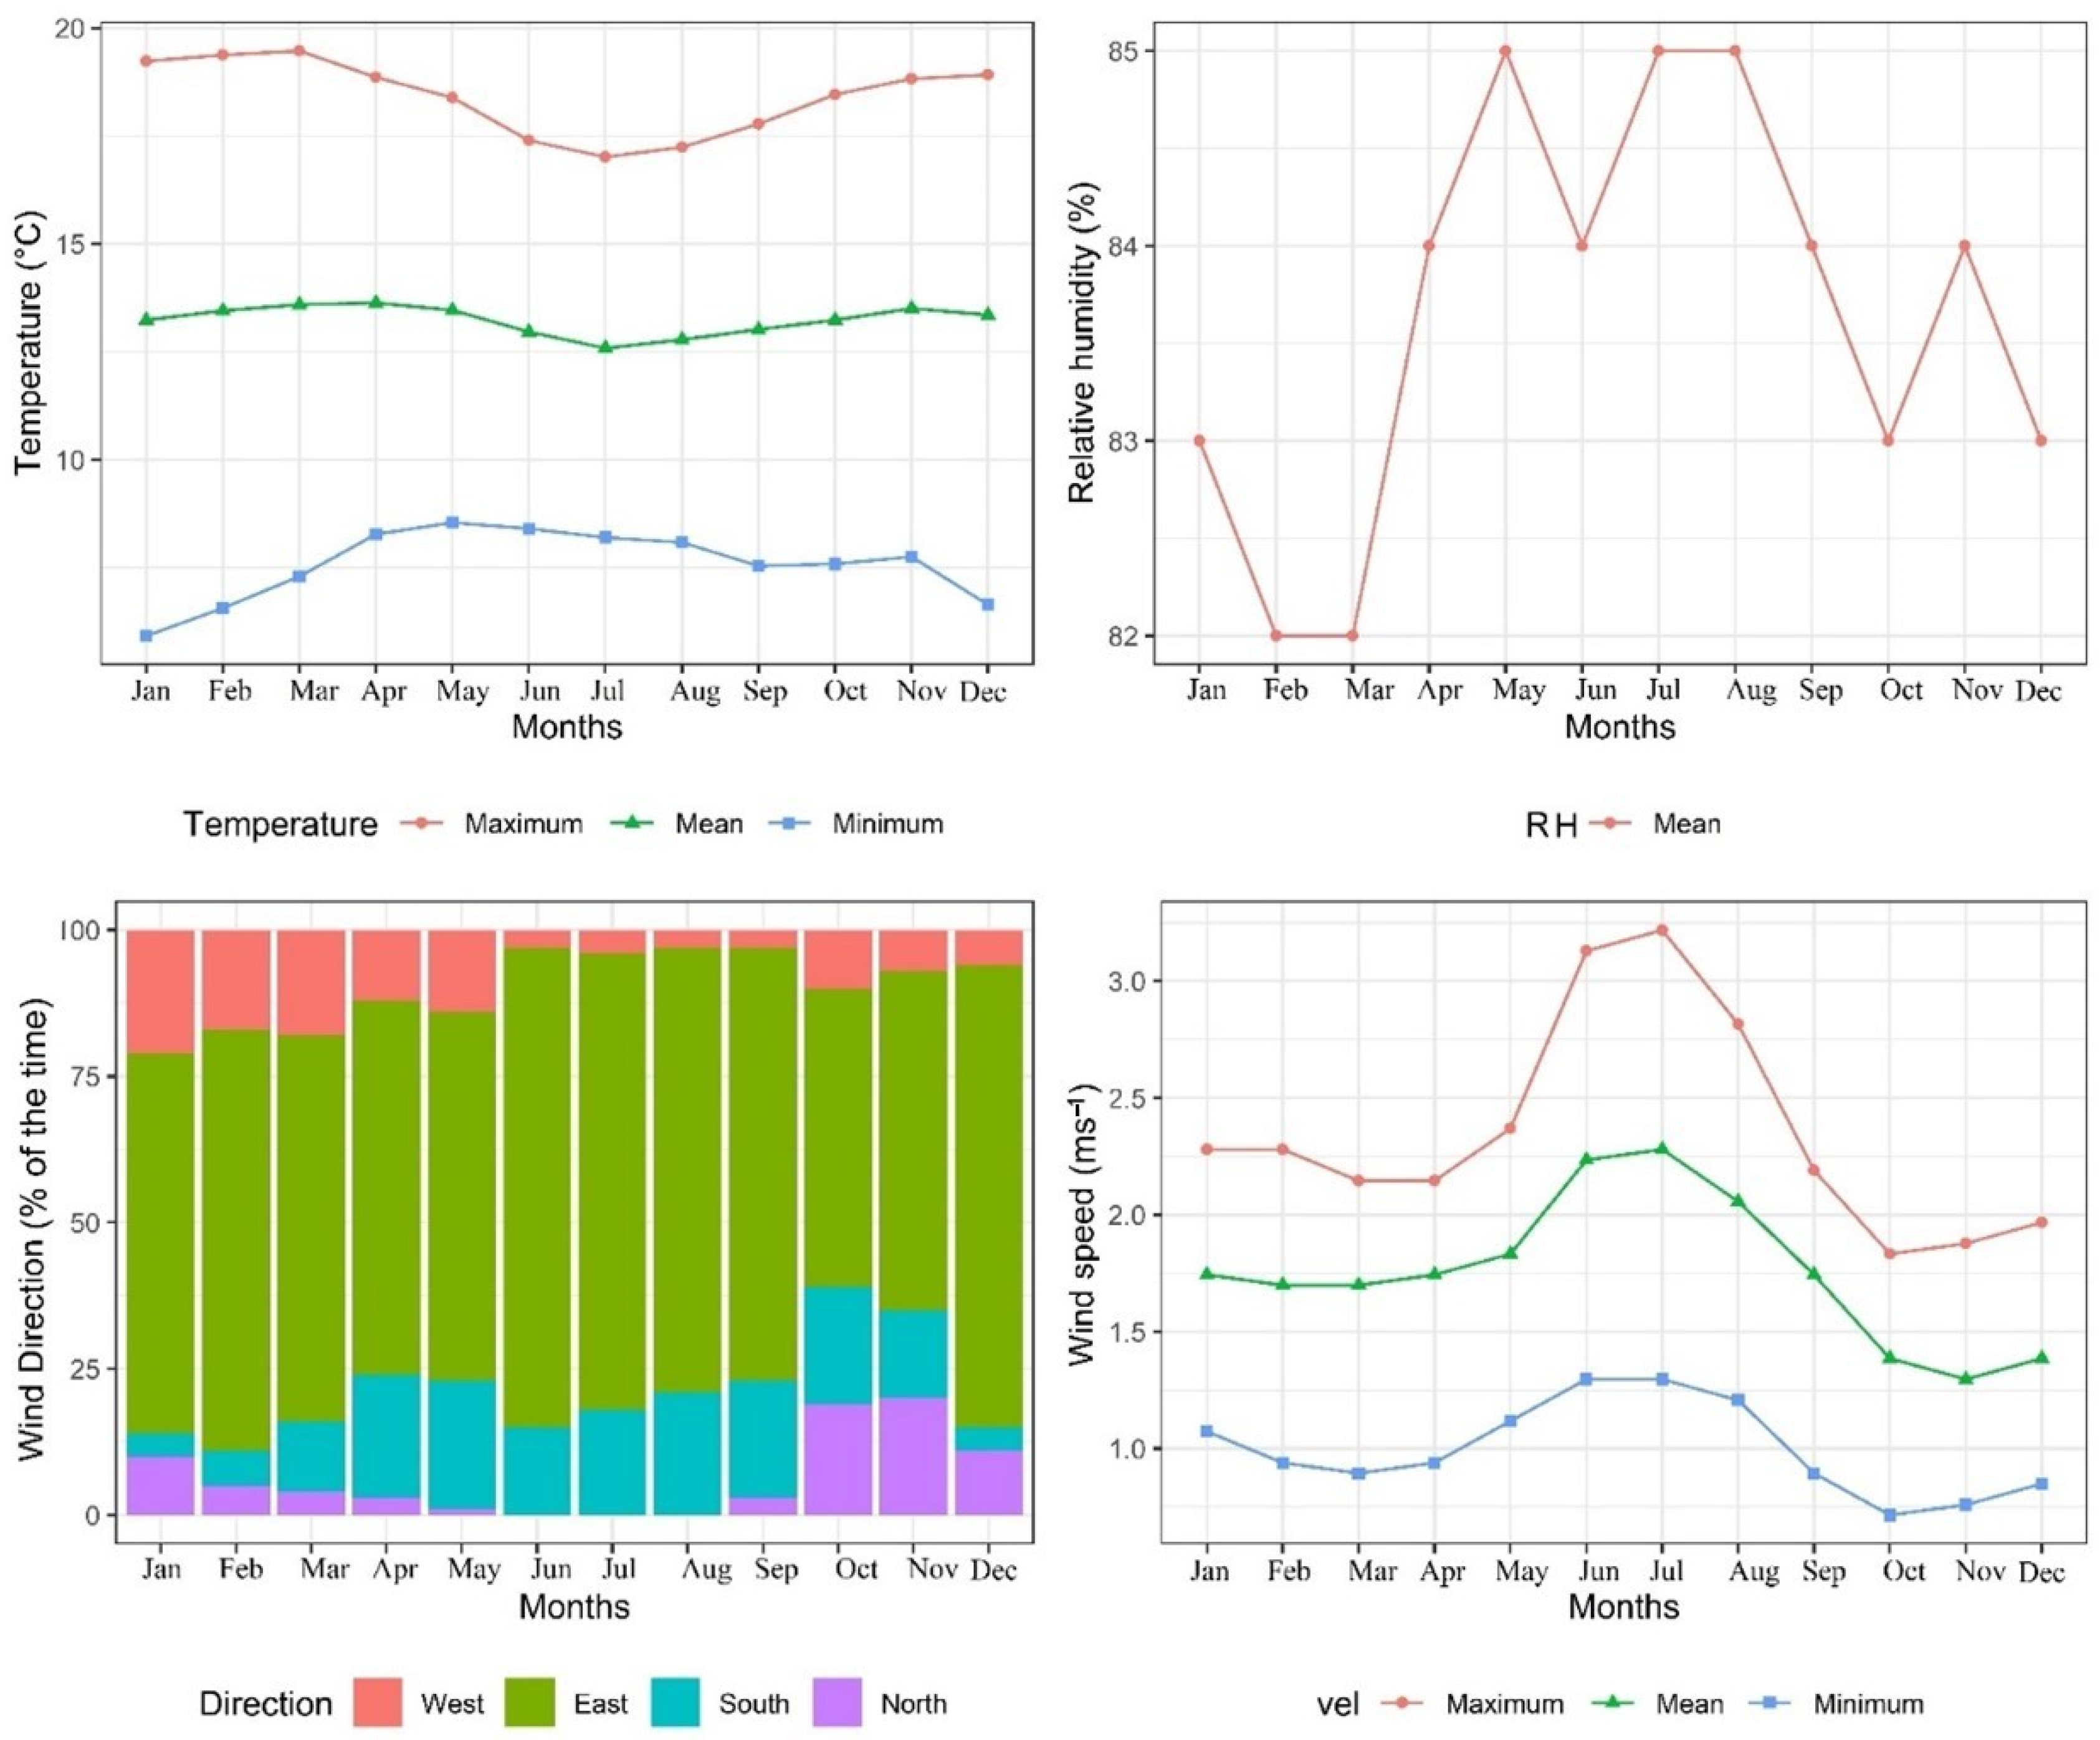Click the March point on maximum temperature line

coord(299,51)
